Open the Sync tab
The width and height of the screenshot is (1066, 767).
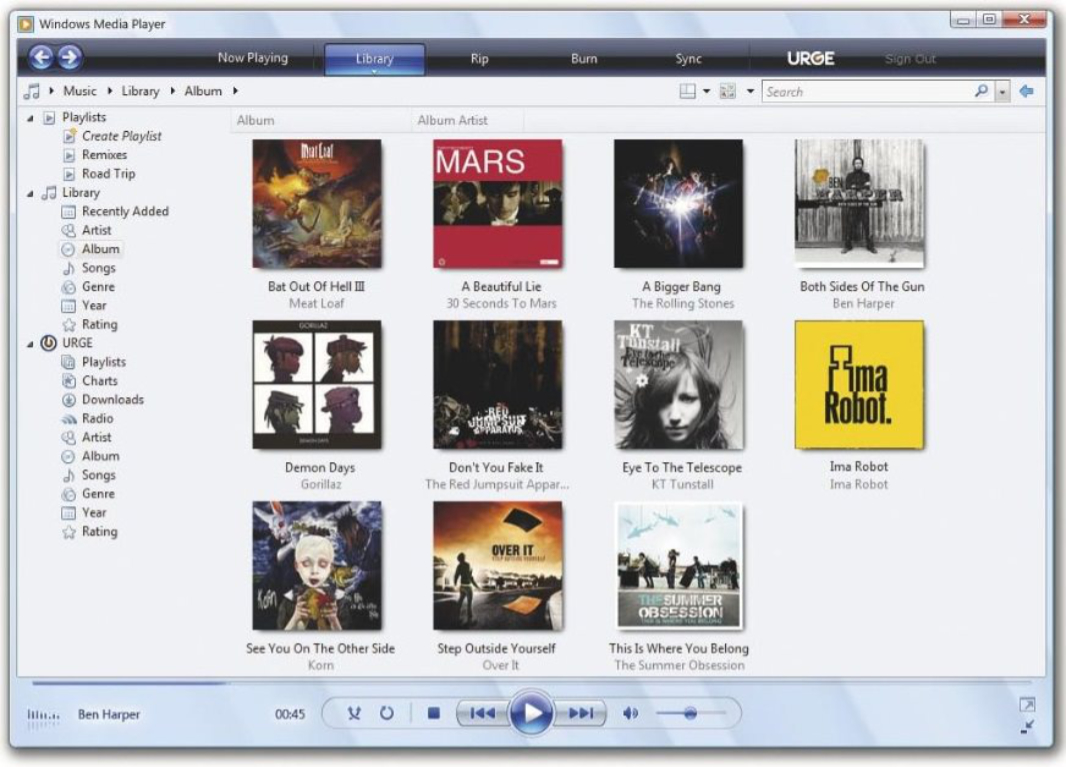point(688,58)
